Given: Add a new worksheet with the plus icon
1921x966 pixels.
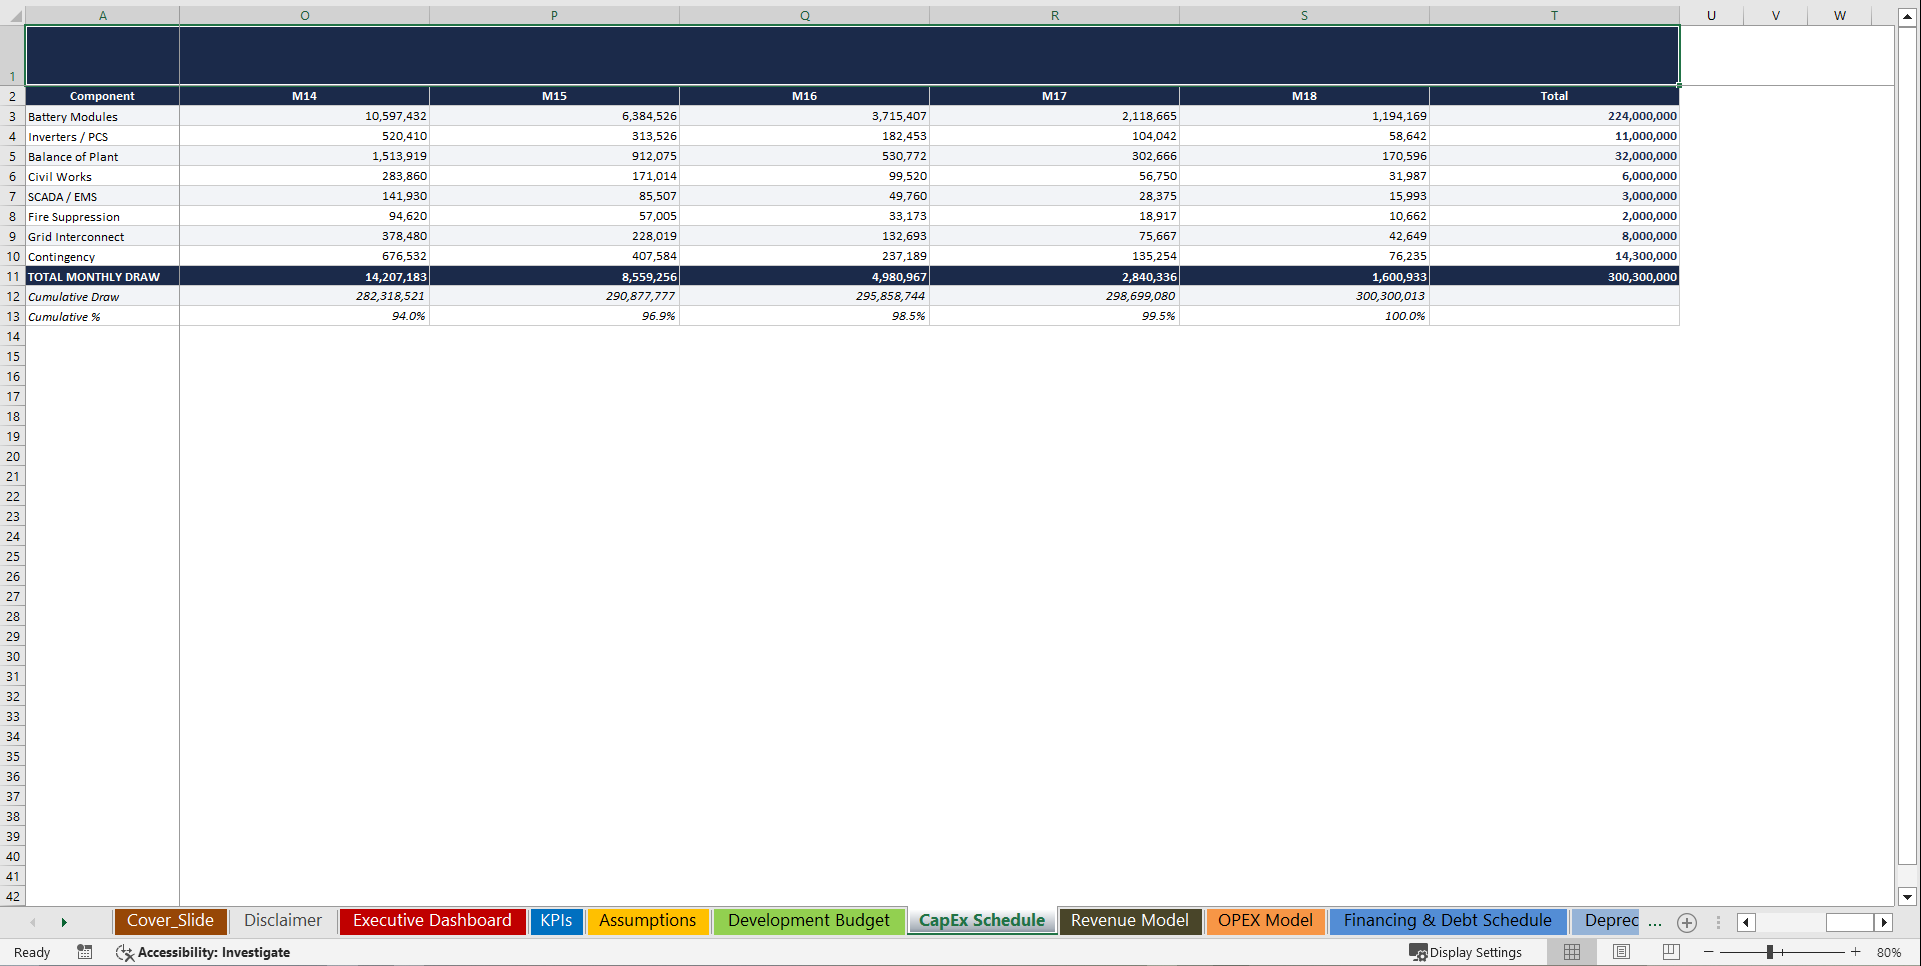Looking at the screenshot, I should click(1687, 923).
